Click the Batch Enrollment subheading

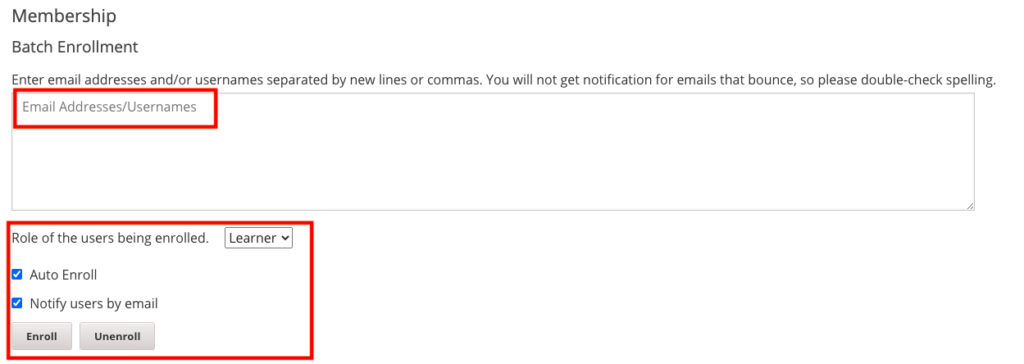75,47
